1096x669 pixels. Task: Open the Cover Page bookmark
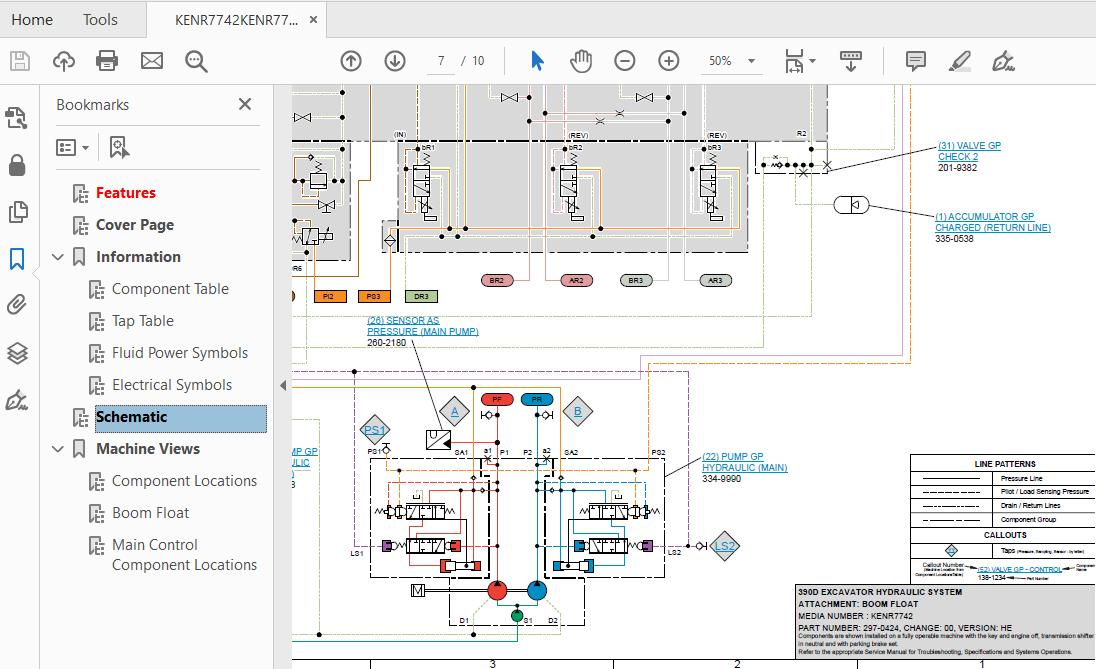tap(135, 224)
